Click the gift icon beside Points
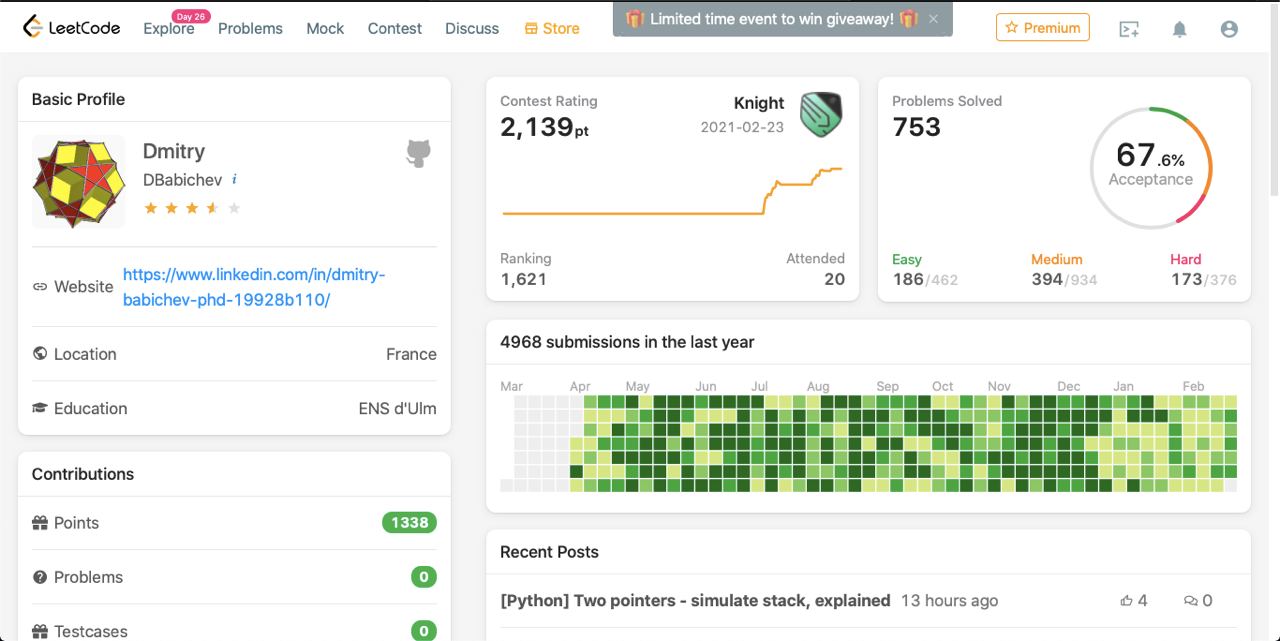The width and height of the screenshot is (1280, 641). tap(40, 523)
